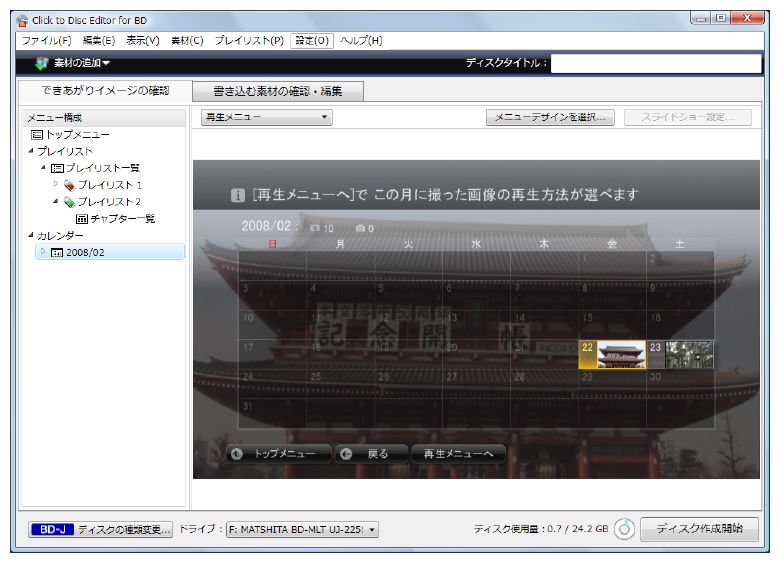Open the プレイリスト(P) menu
Screen dimensions: 780x563
[249, 40]
